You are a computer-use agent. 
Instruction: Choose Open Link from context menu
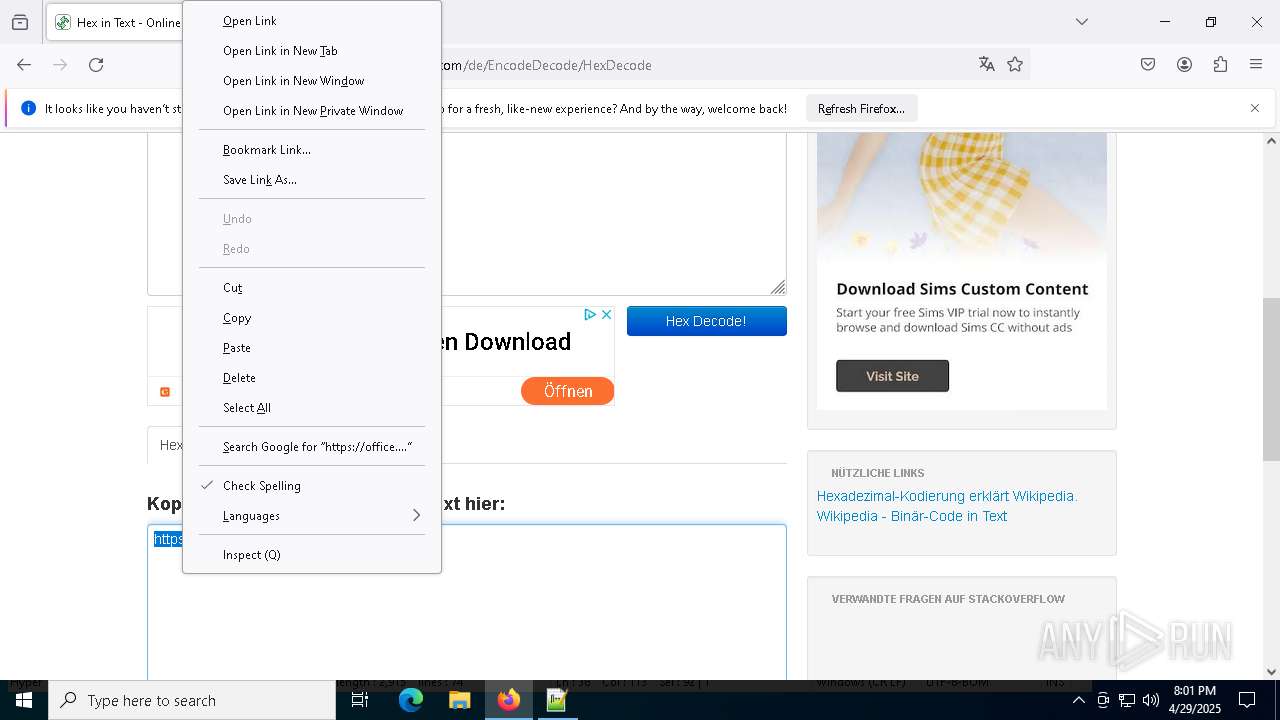(x=312, y=21)
